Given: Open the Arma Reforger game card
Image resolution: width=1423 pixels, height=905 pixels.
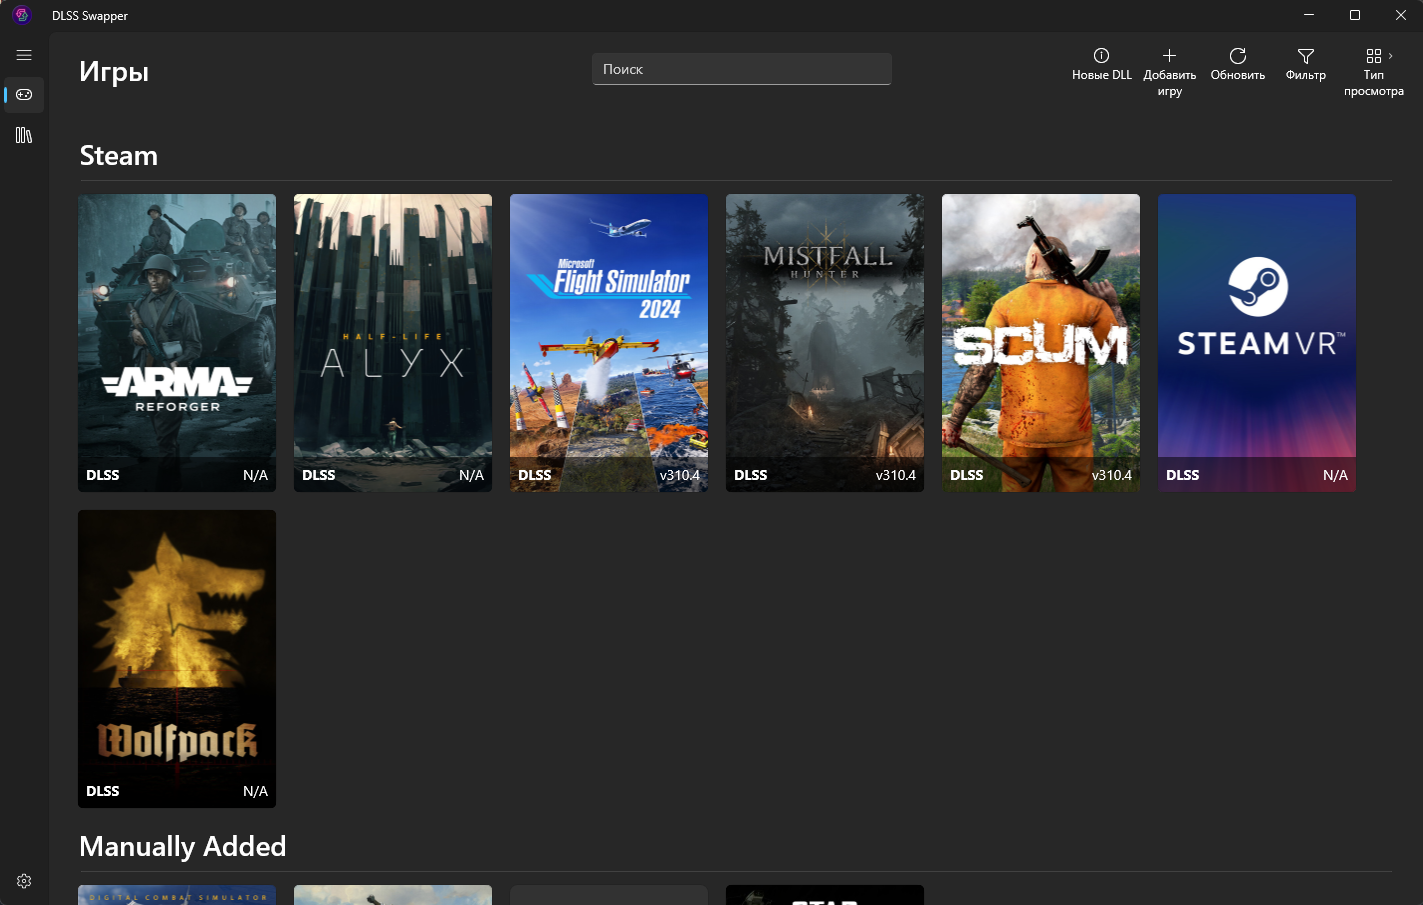Looking at the screenshot, I should [177, 343].
